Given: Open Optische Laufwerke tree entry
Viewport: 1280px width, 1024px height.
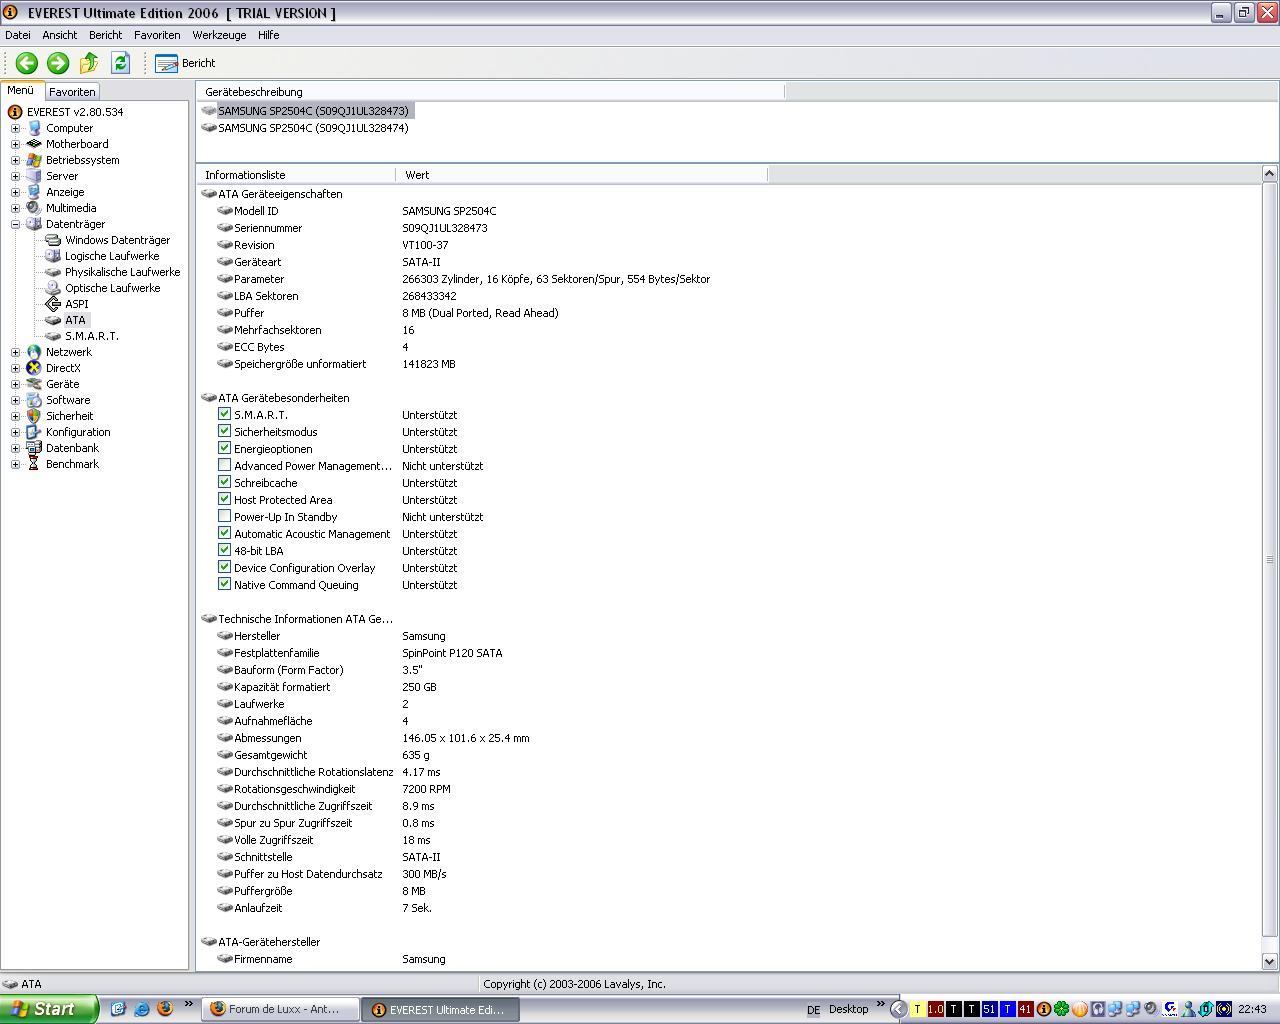Looking at the screenshot, I should tap(112, 288).
